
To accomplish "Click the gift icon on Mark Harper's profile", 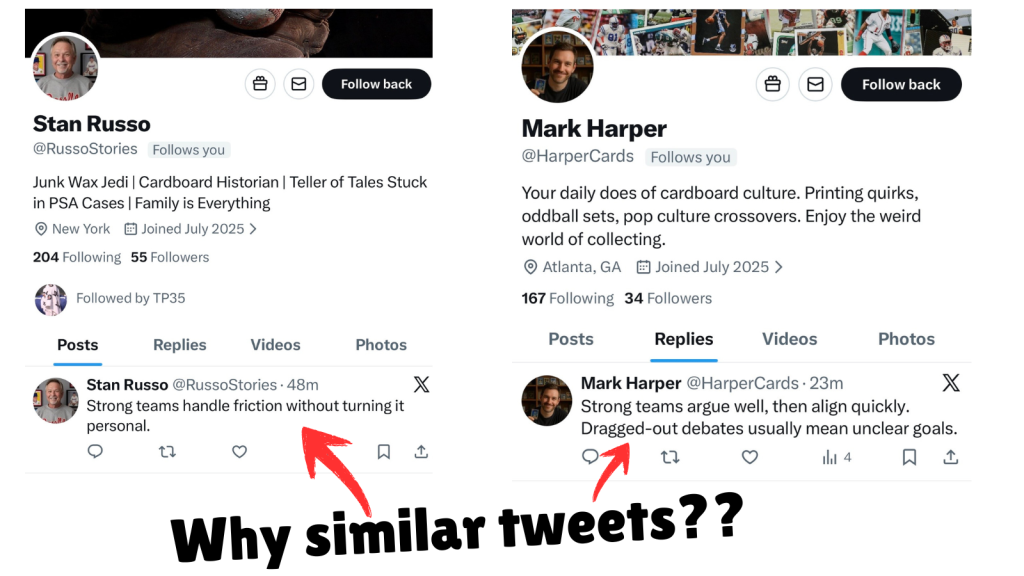I will pyautogui.click(x=772, y=84).
